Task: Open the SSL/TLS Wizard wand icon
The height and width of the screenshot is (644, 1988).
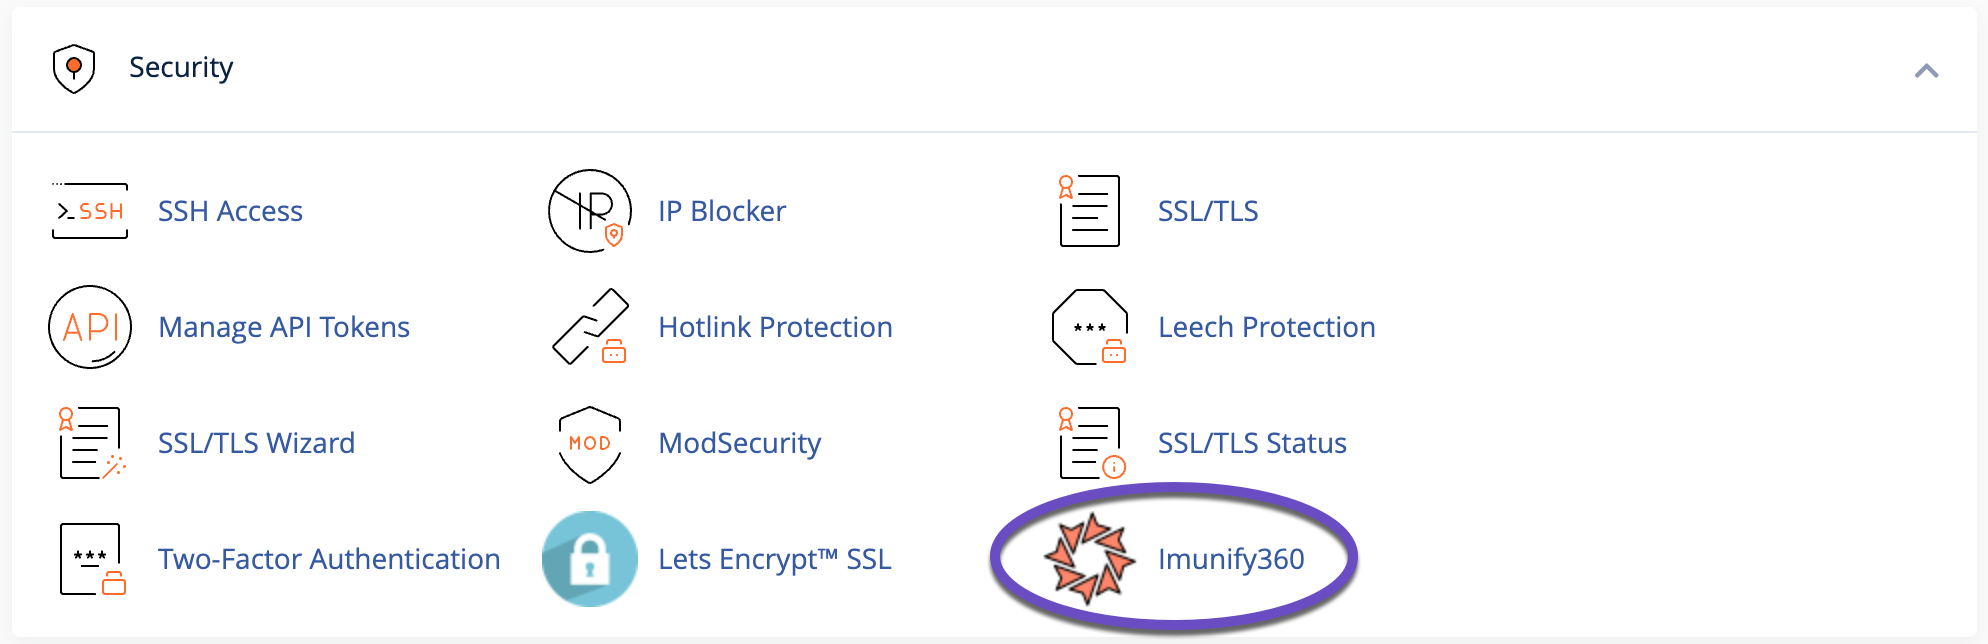Action: (x=89, y=443)
